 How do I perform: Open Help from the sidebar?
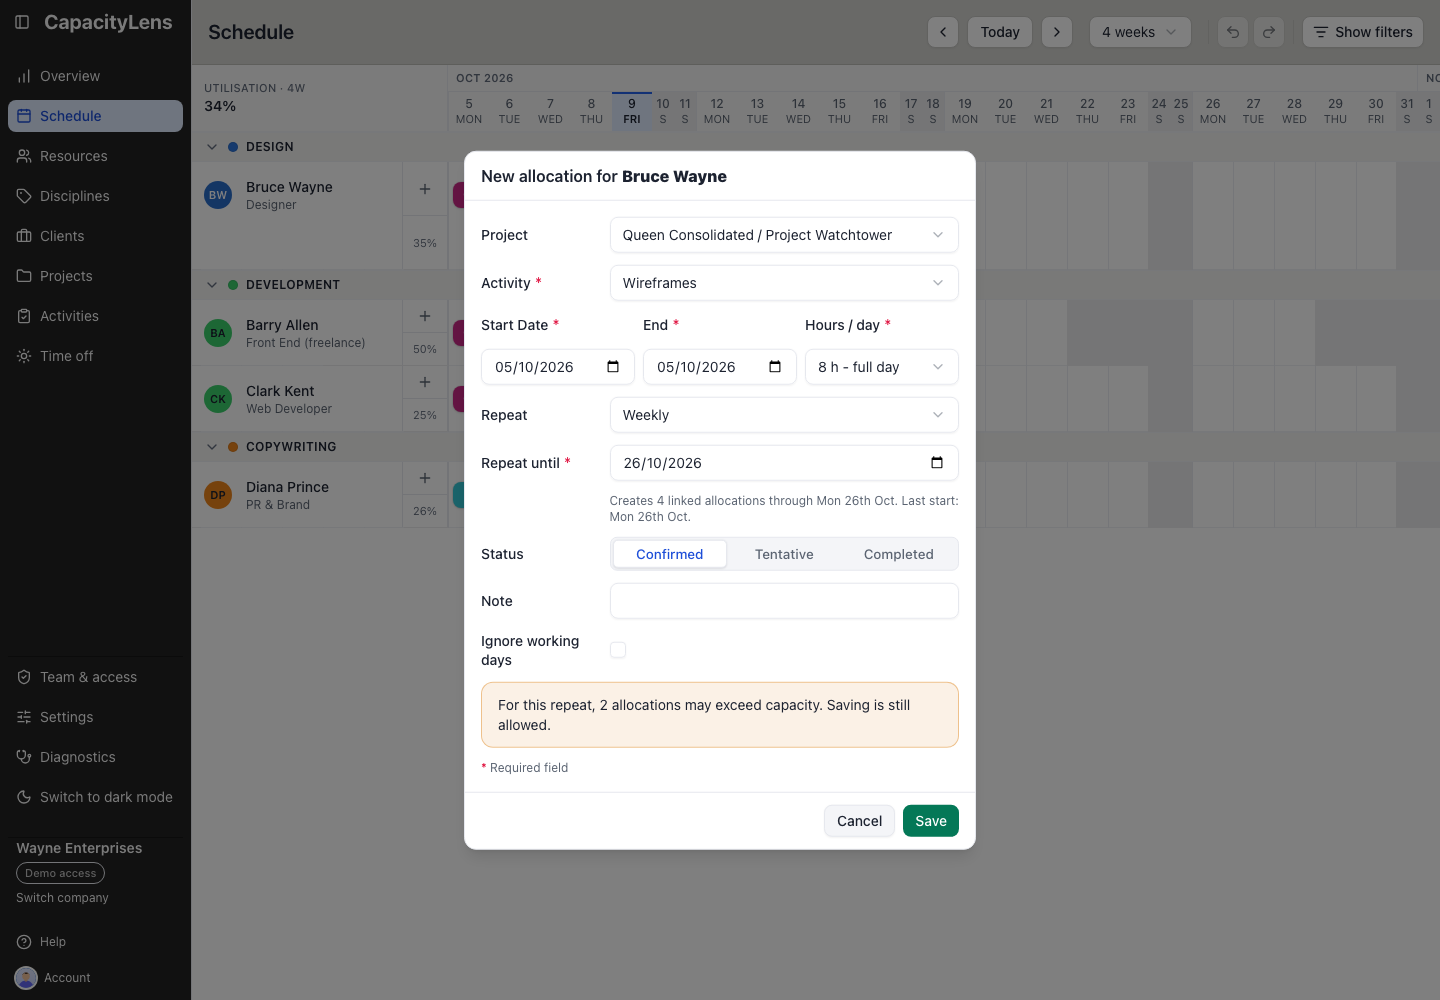tap(41, 942)
